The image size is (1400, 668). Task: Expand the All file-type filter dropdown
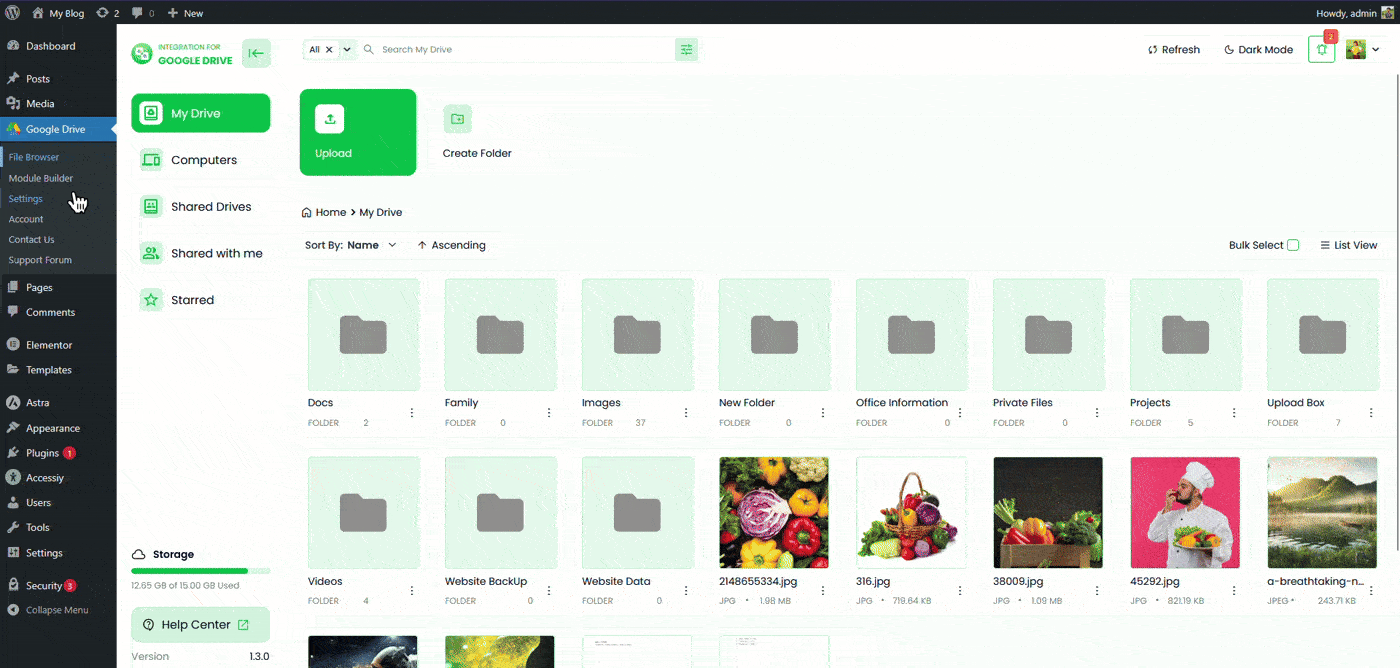point(346,48)
